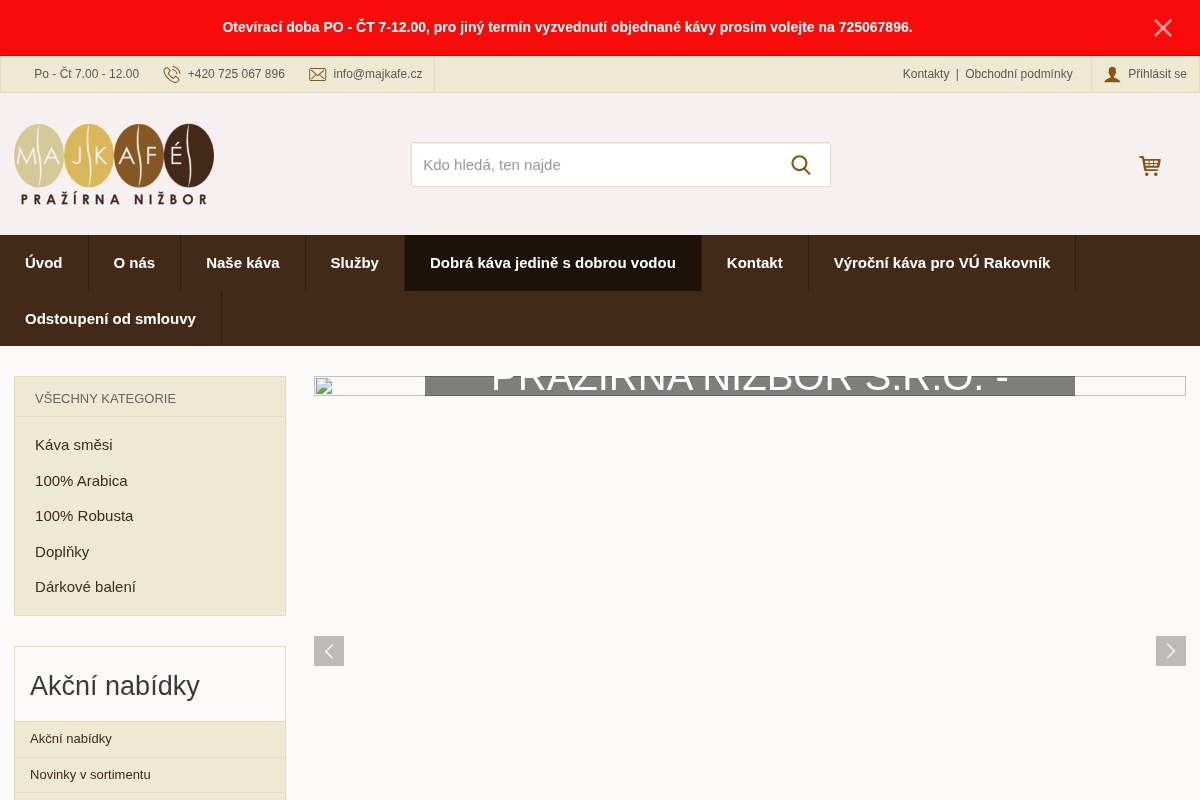Image resolution: width=1200 pixels, height=800 pixels.
Task: Open 'Dobrá káva jedině s dobrou vodou' page
Action: (553, 263)
